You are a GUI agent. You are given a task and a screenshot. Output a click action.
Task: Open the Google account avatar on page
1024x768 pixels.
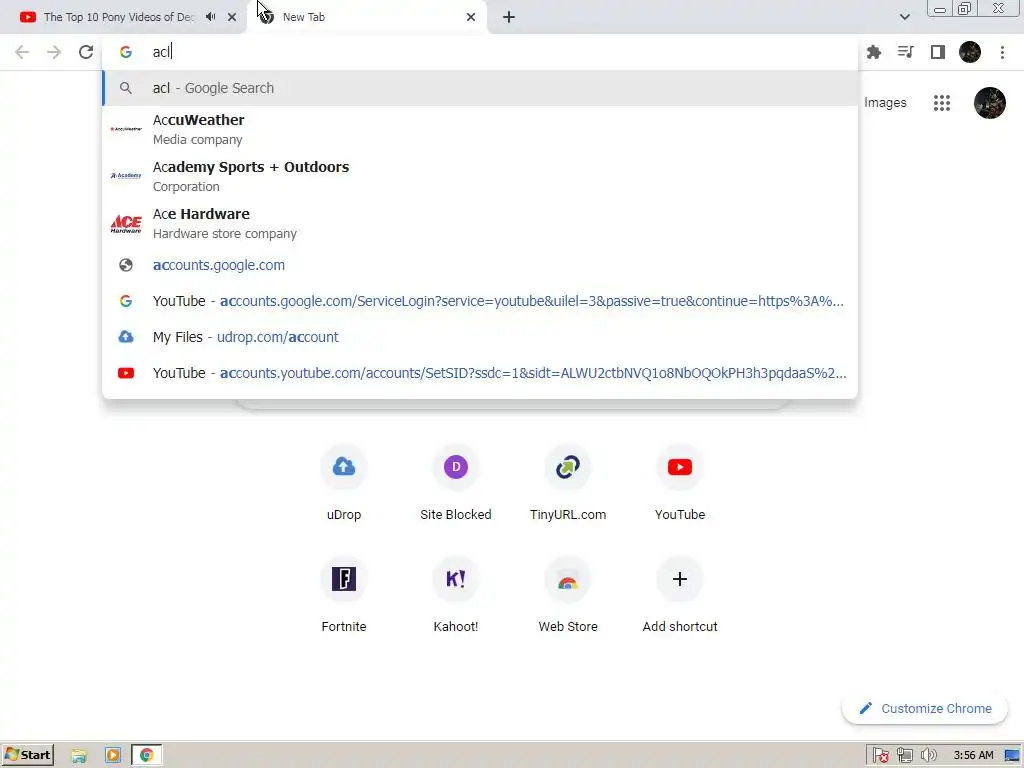[989, 103]
